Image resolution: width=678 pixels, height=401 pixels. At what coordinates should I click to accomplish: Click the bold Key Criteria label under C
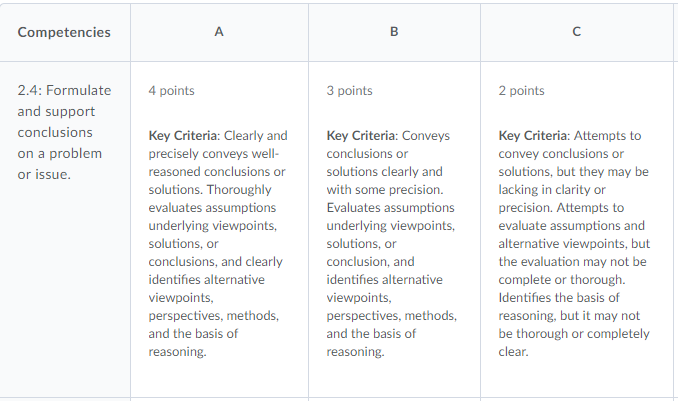click(x=534, y=136)
